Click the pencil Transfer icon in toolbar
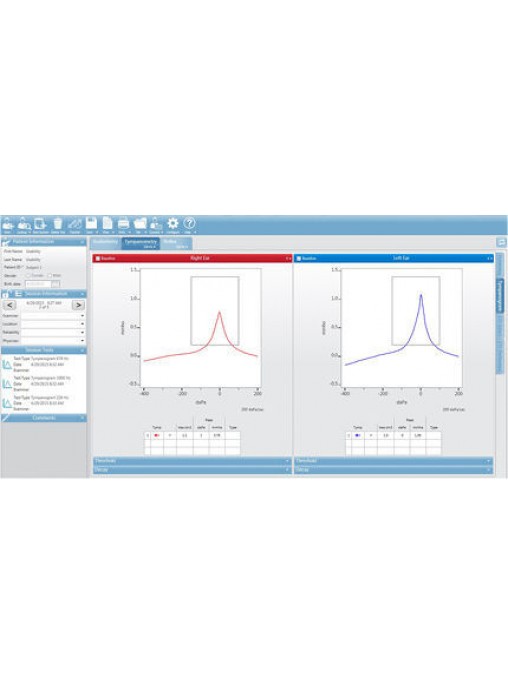The image size is (508, 696). pos(75,223)
